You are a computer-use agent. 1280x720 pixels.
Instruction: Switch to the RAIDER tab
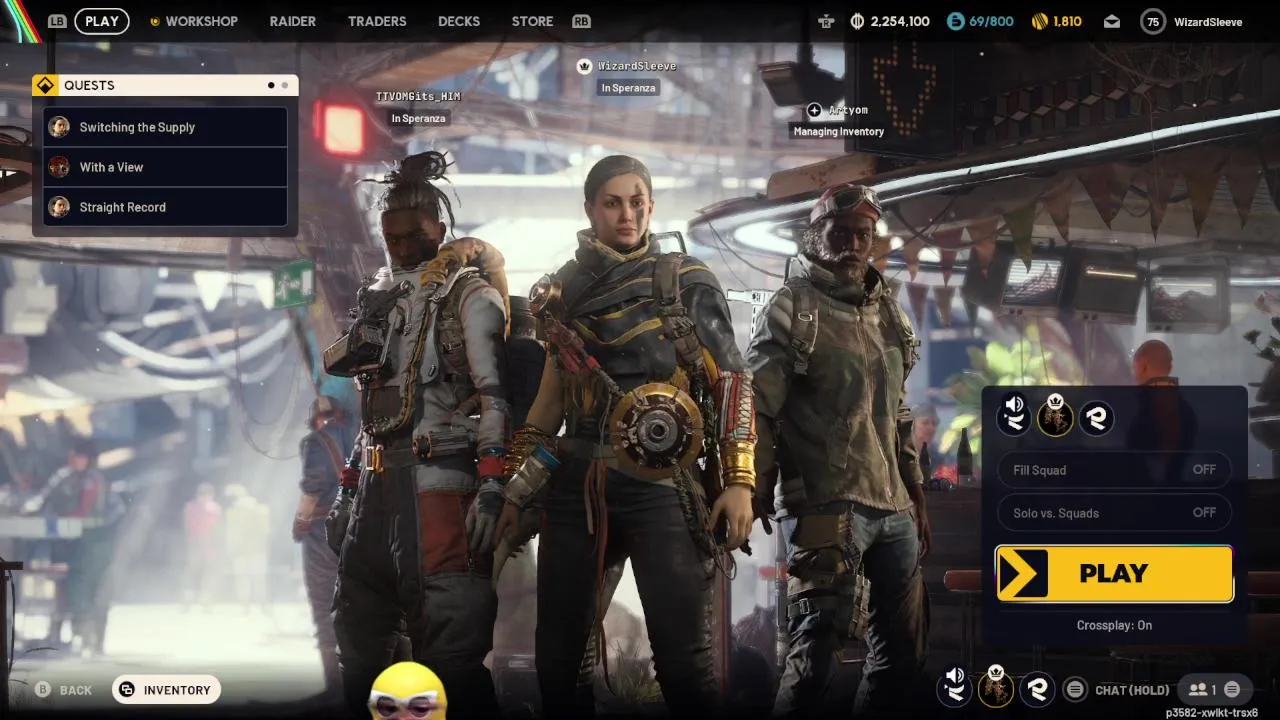tap(293, 21)
